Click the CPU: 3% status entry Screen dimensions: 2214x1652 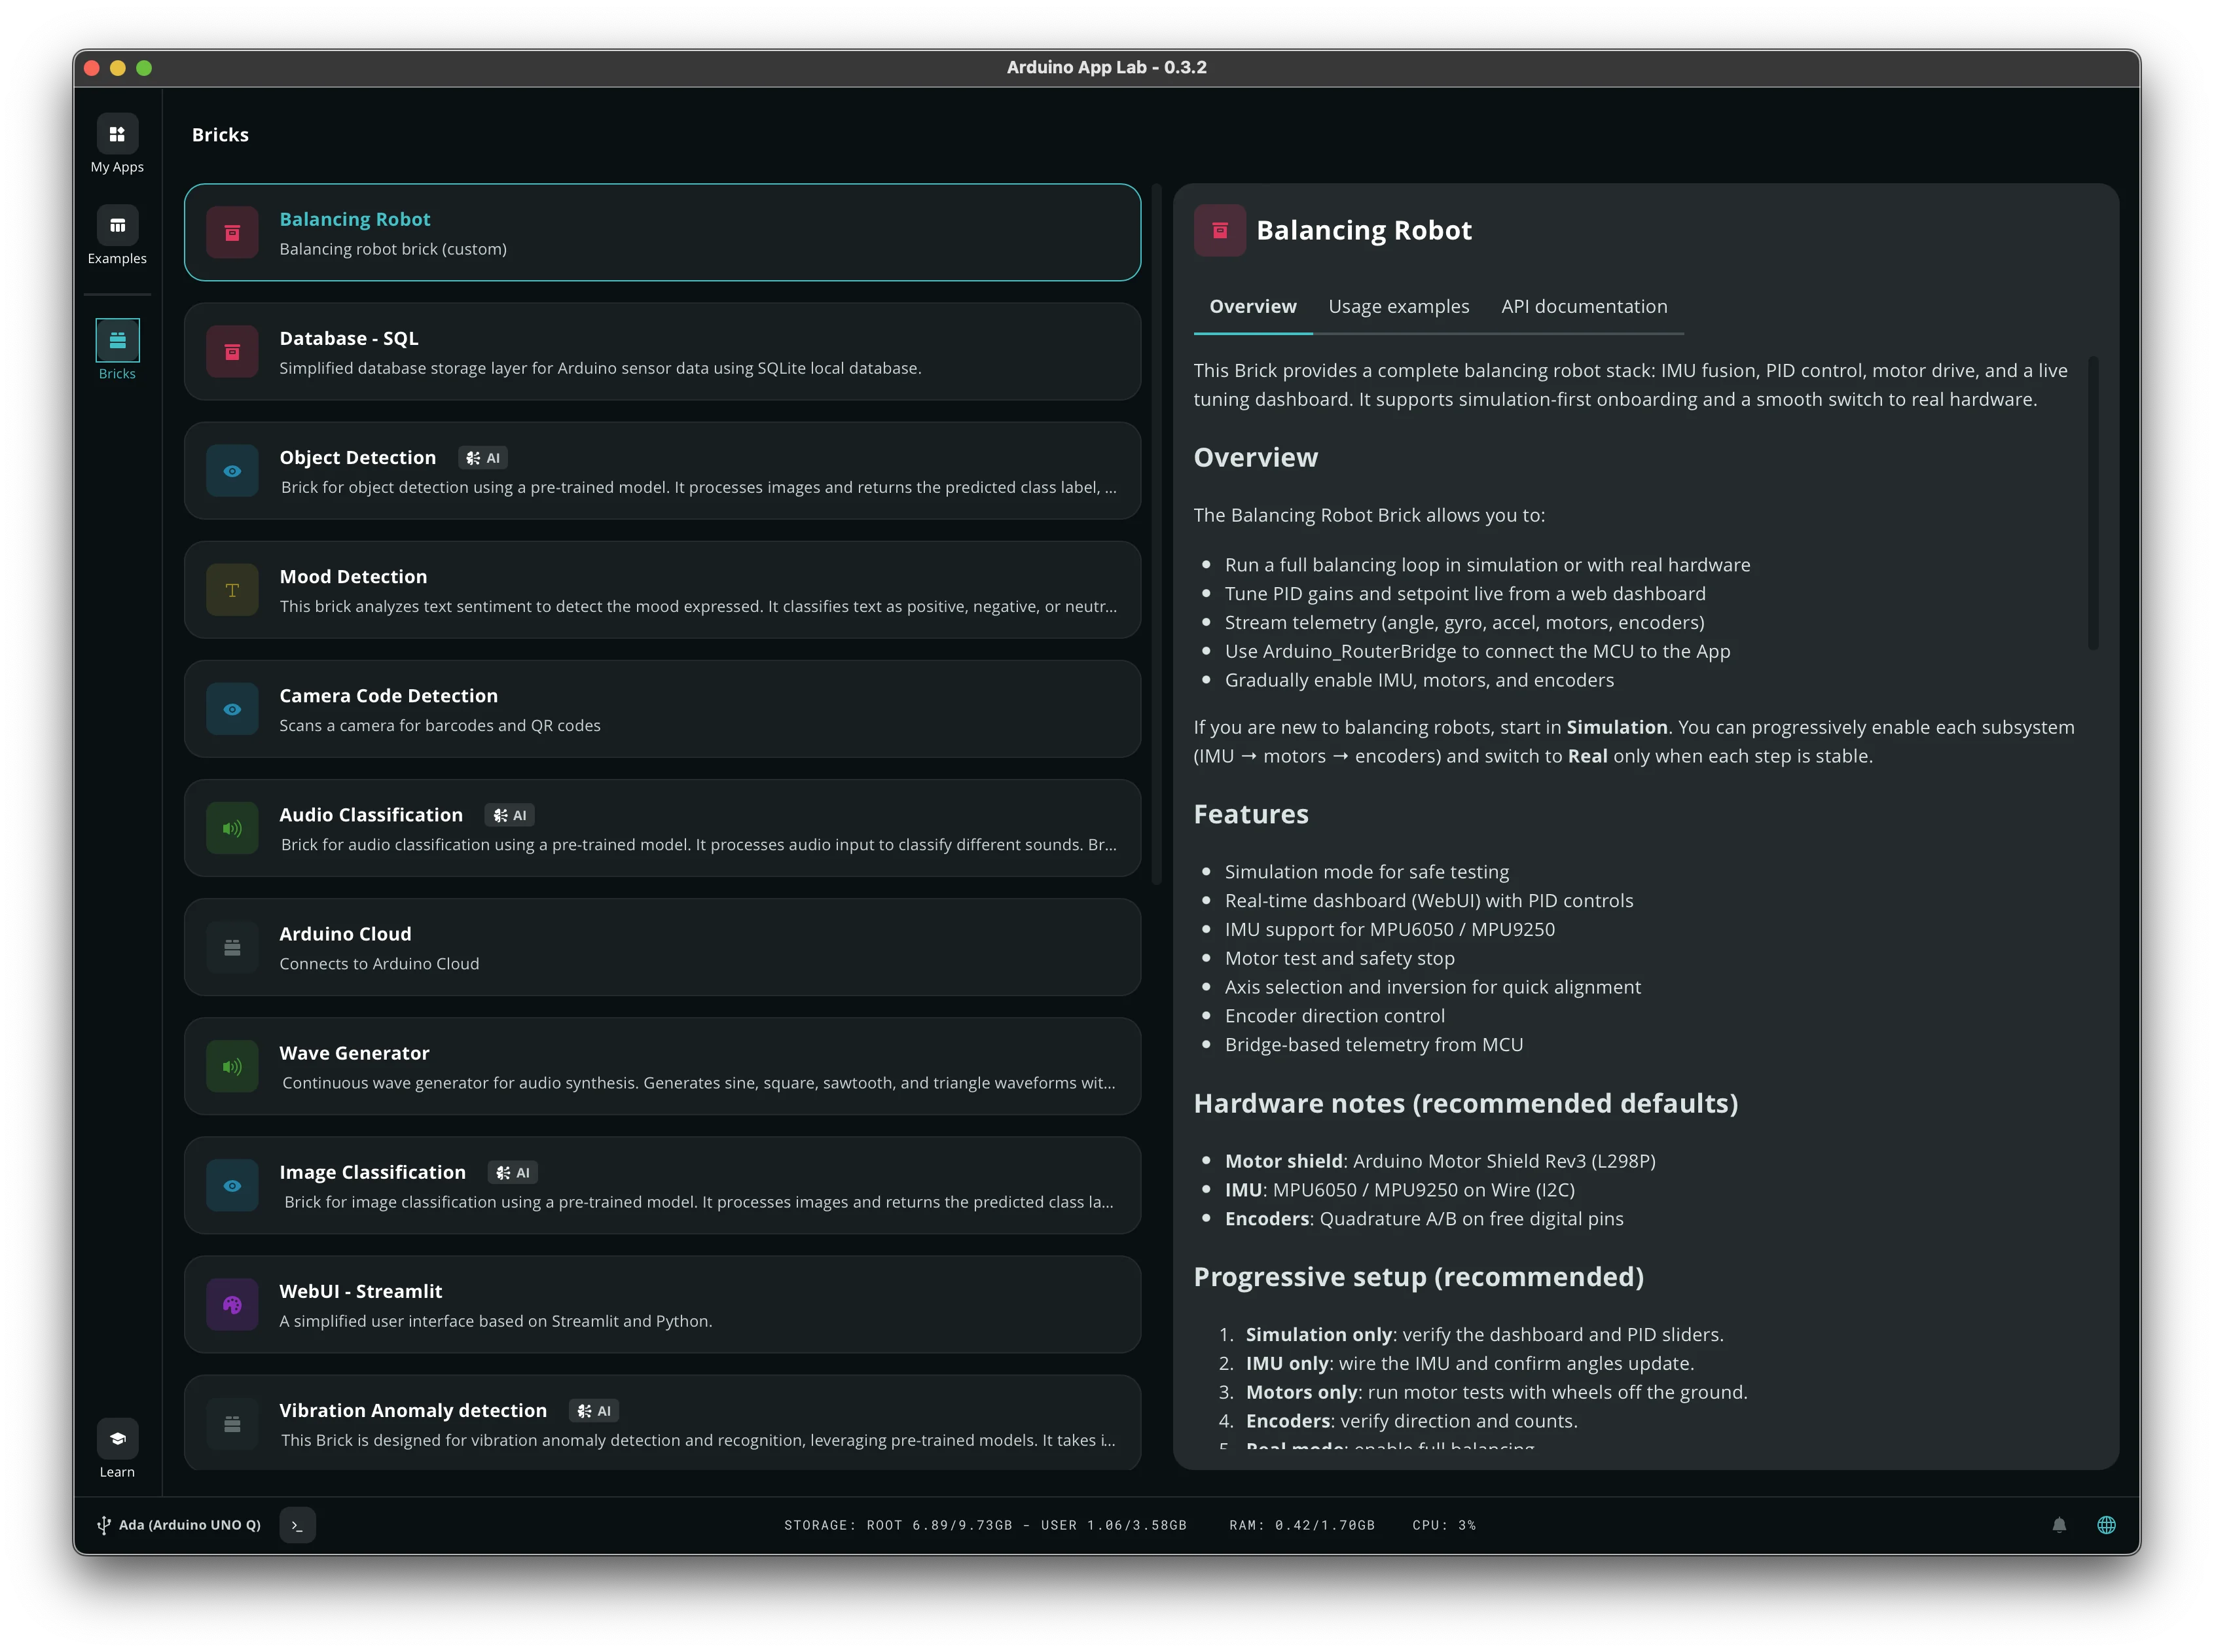1443,1525
